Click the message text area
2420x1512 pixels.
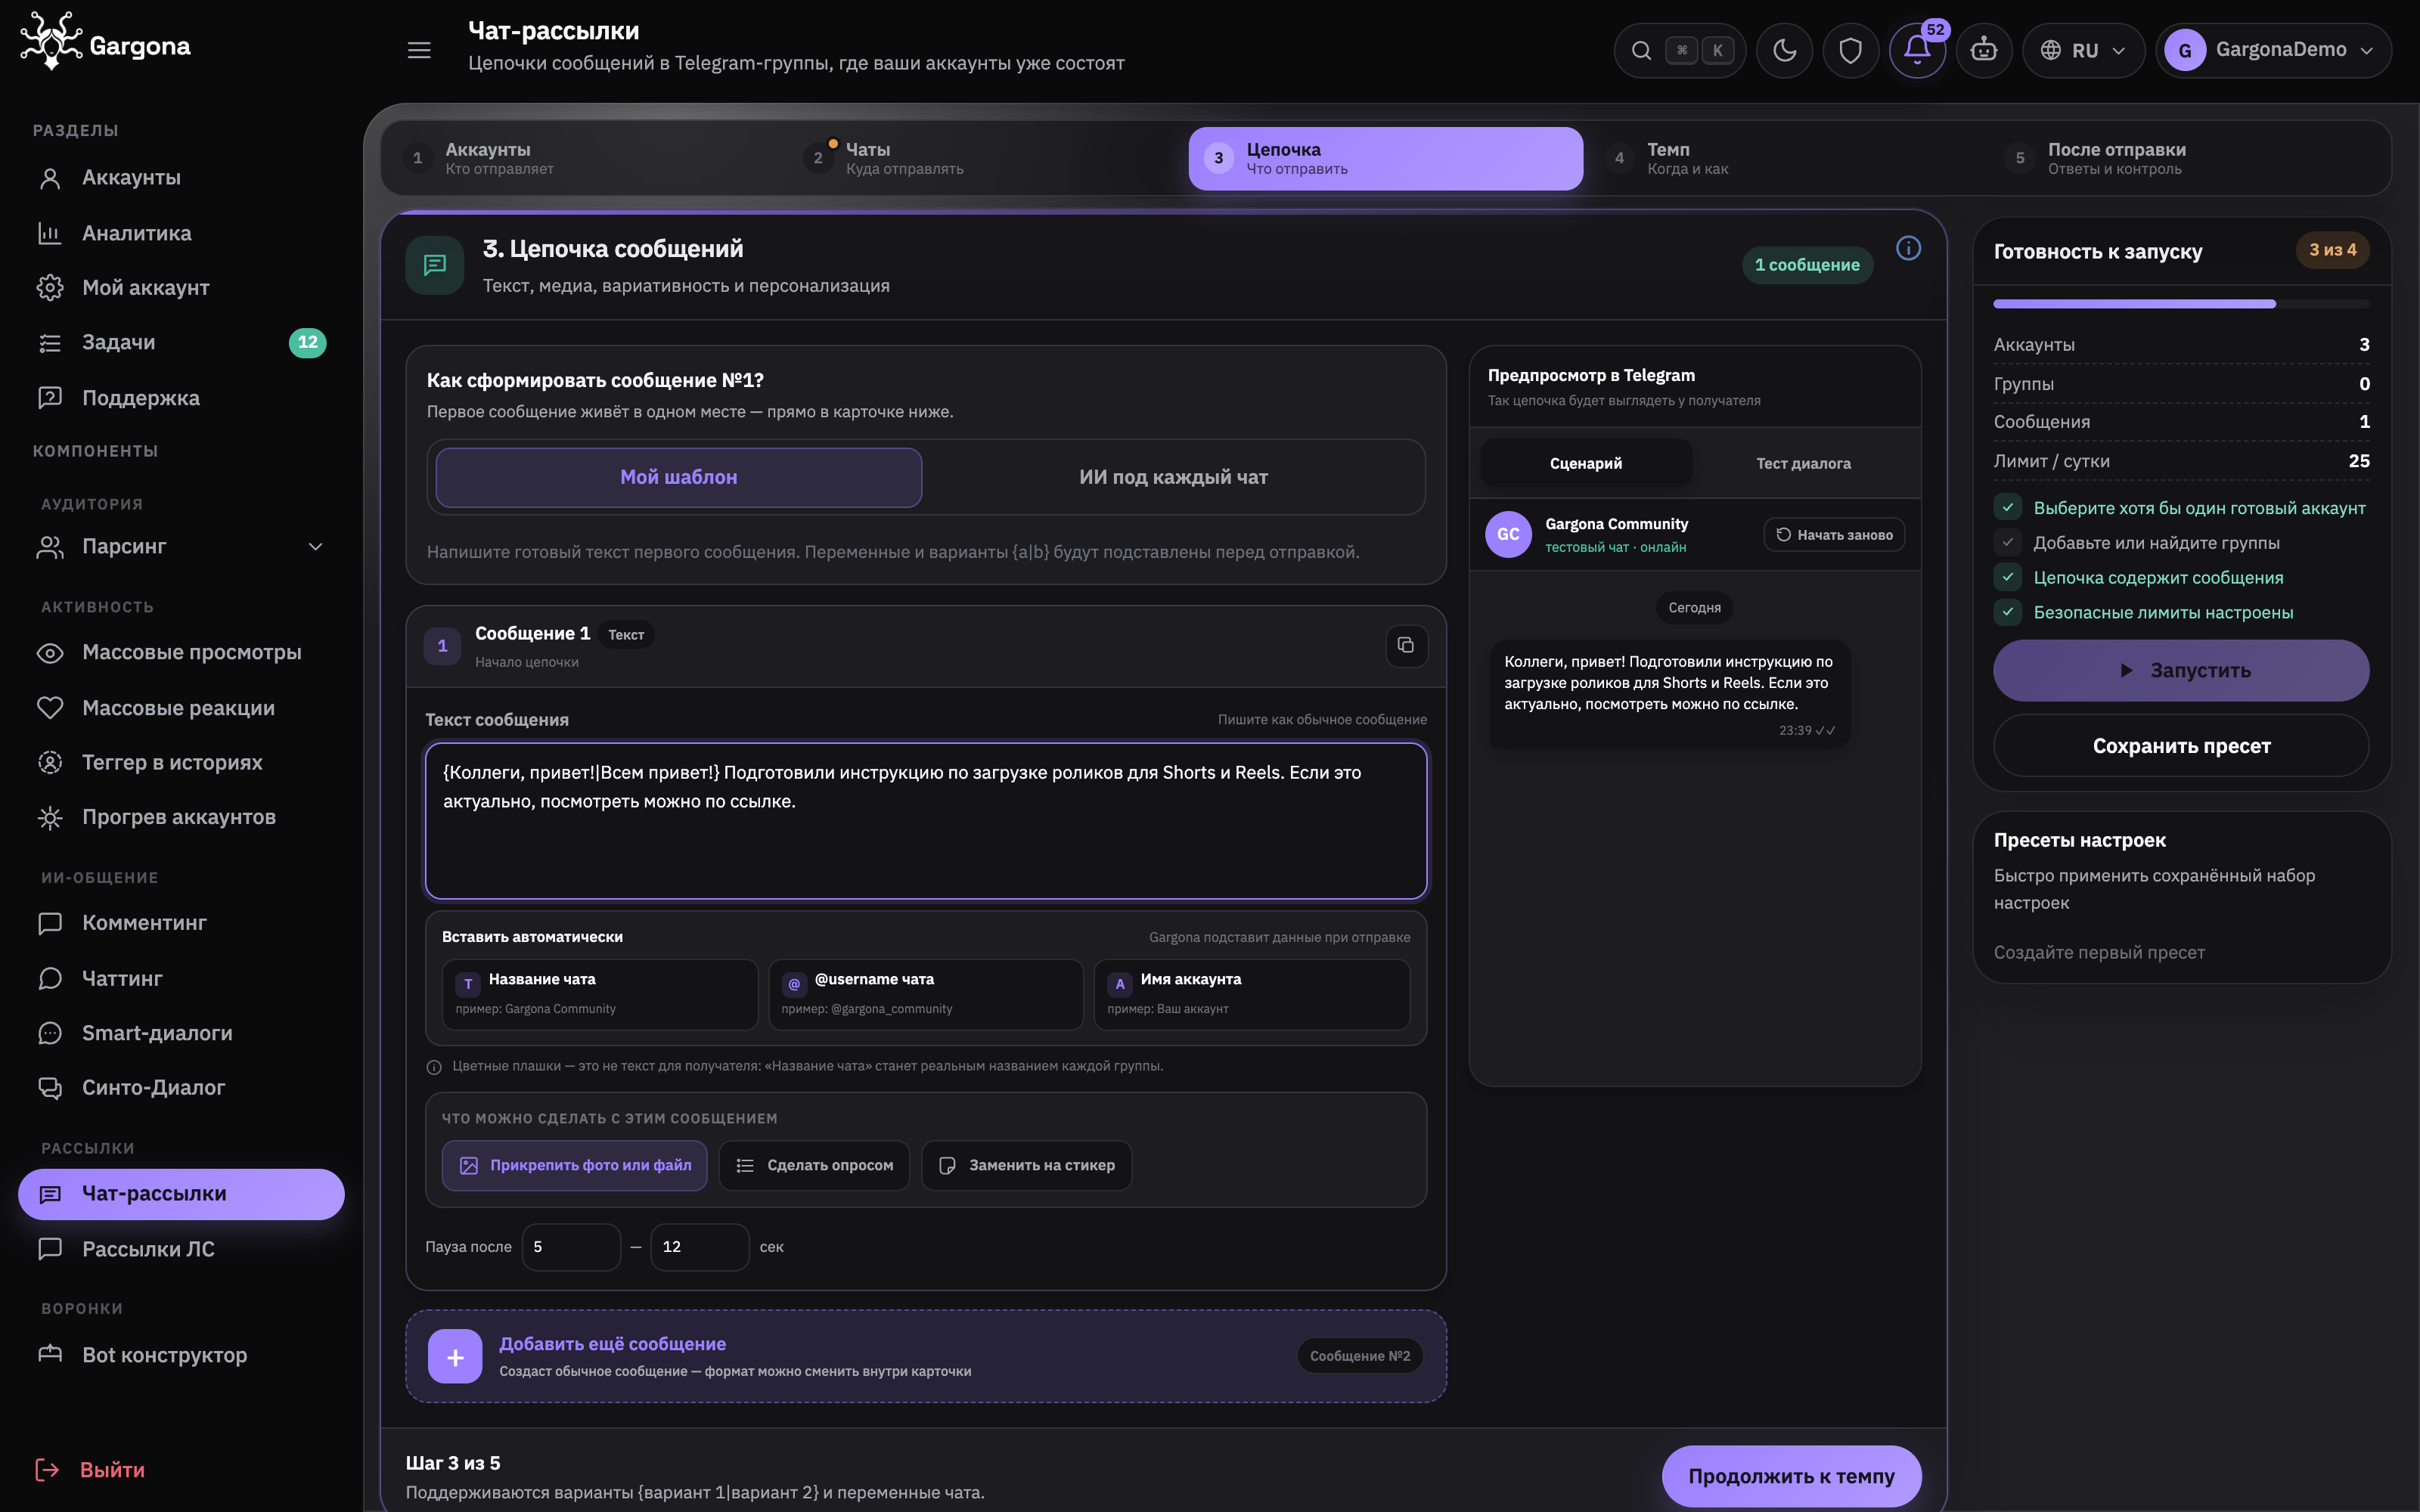[x=926, y=820]
